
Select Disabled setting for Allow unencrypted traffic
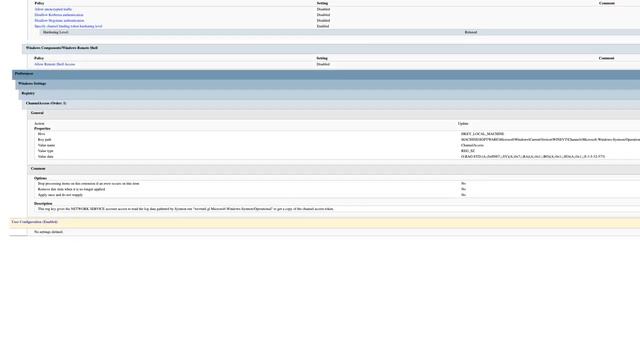coord(323,9)
